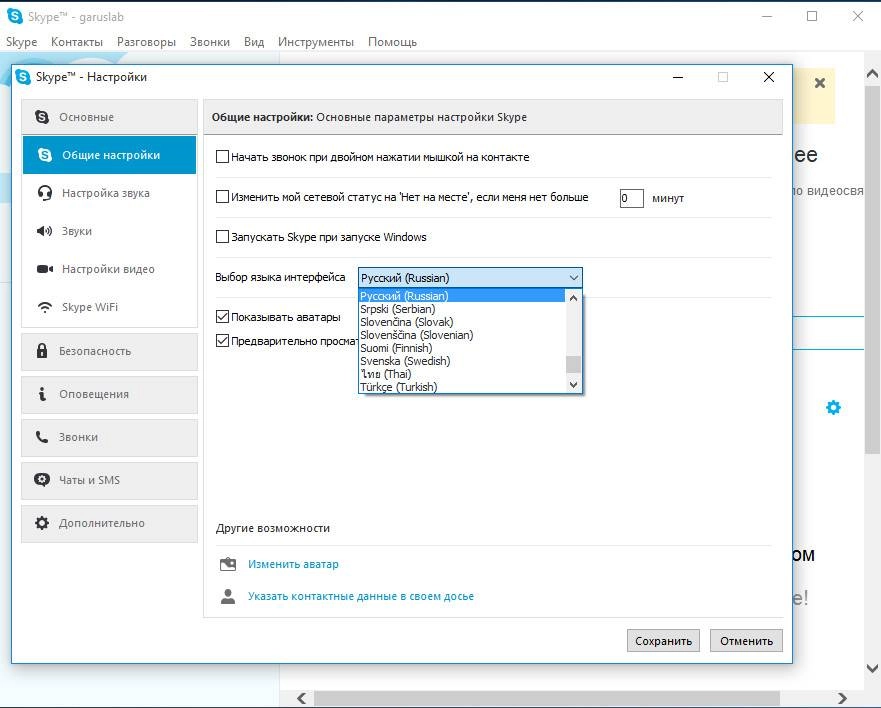
Task: Click the person icon near contact details link
Action: [228, 596]
